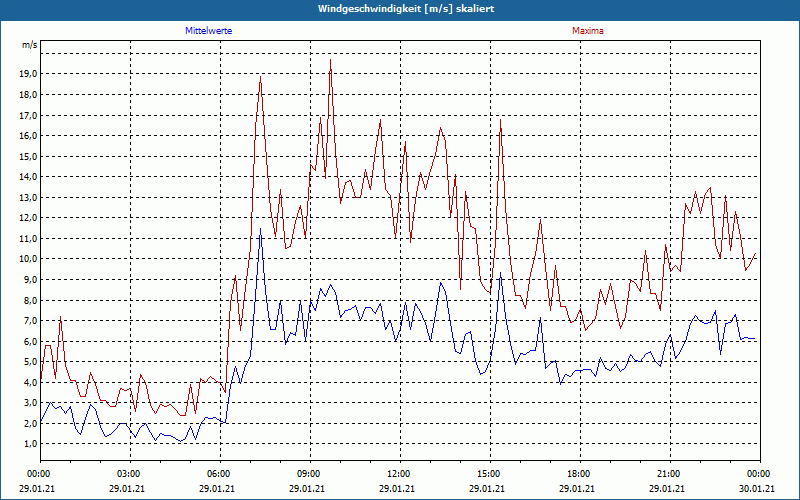Click the 6,0 y-axis value
This screenshot has width=800, height=500.
tap(30, 341)
